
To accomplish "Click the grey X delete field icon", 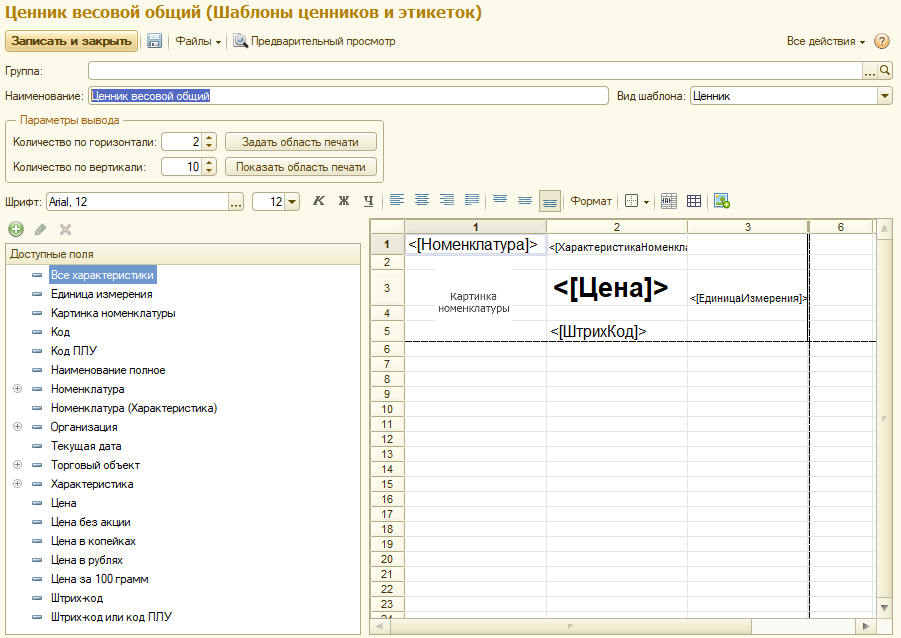I will 66,229.
